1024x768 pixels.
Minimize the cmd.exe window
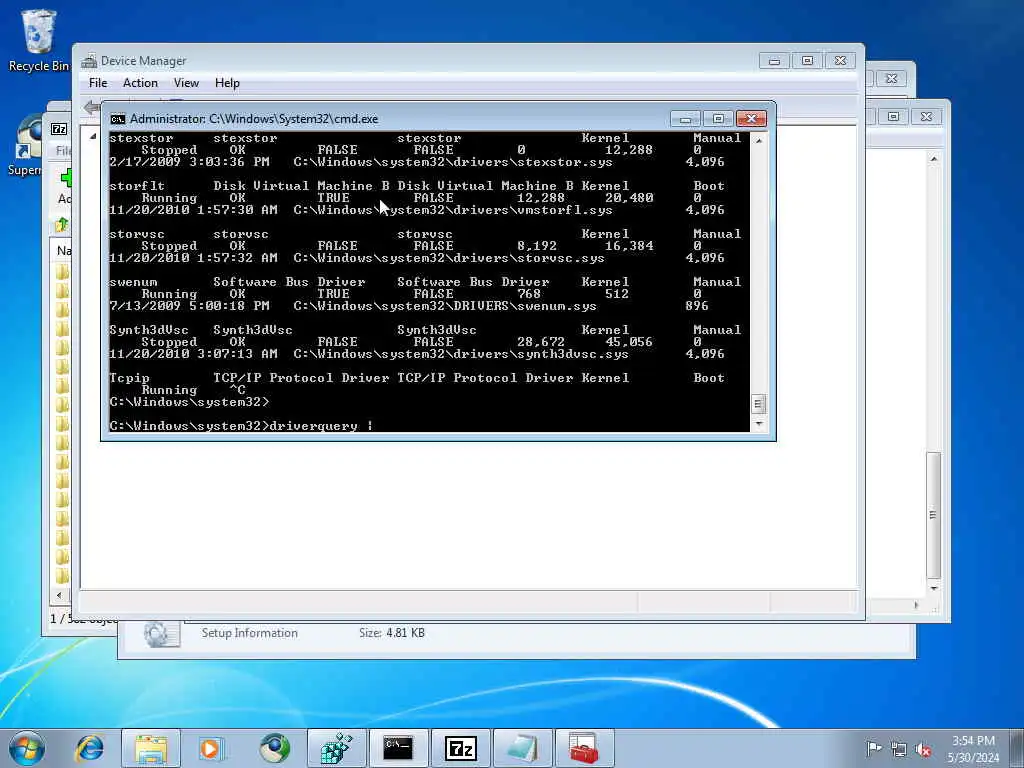coord(685,119)
